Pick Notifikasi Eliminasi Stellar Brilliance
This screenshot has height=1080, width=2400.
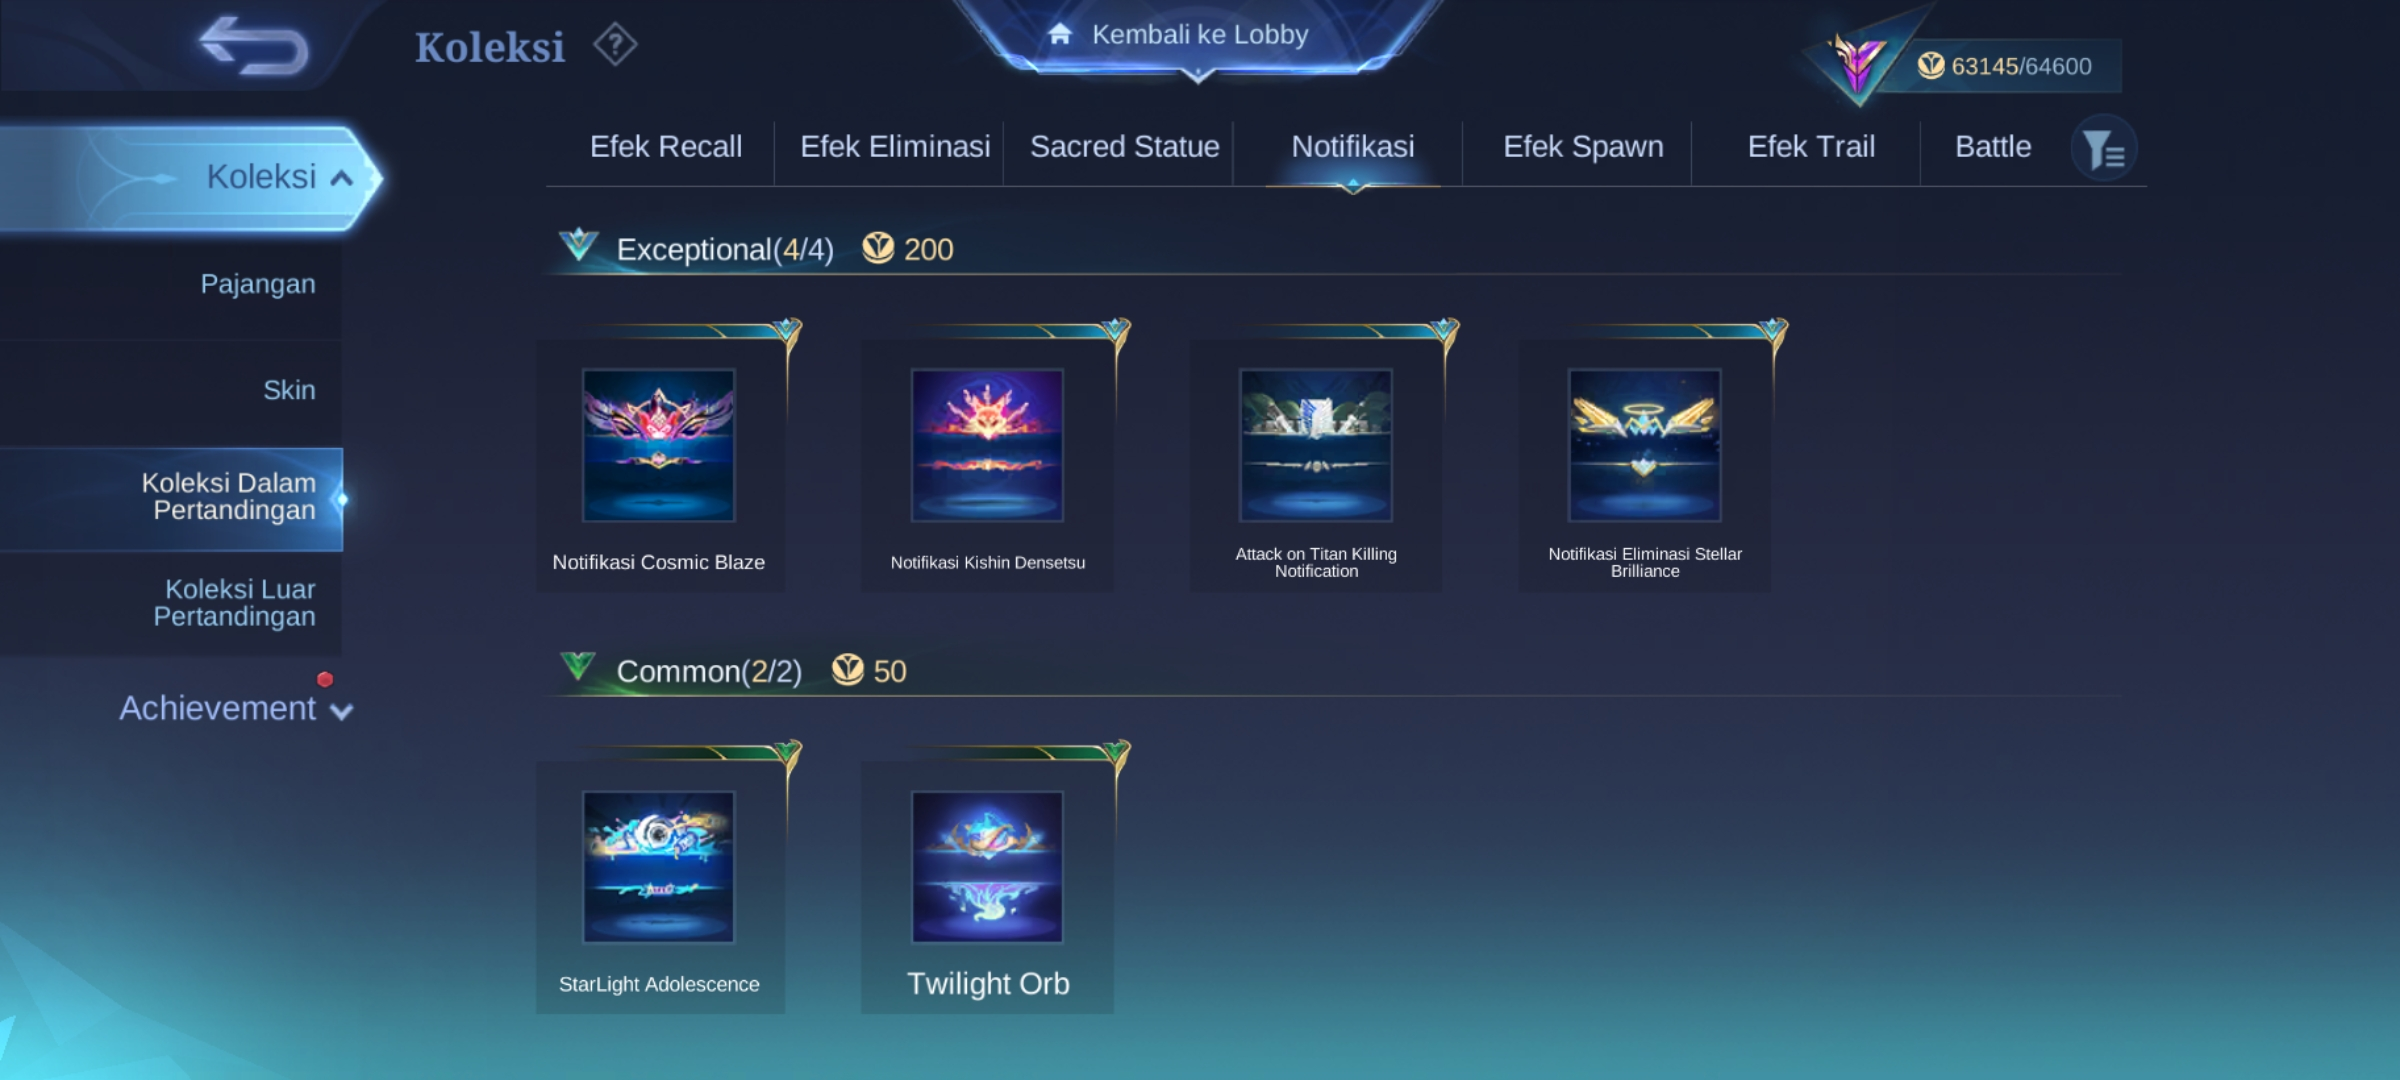point(1645,465)
